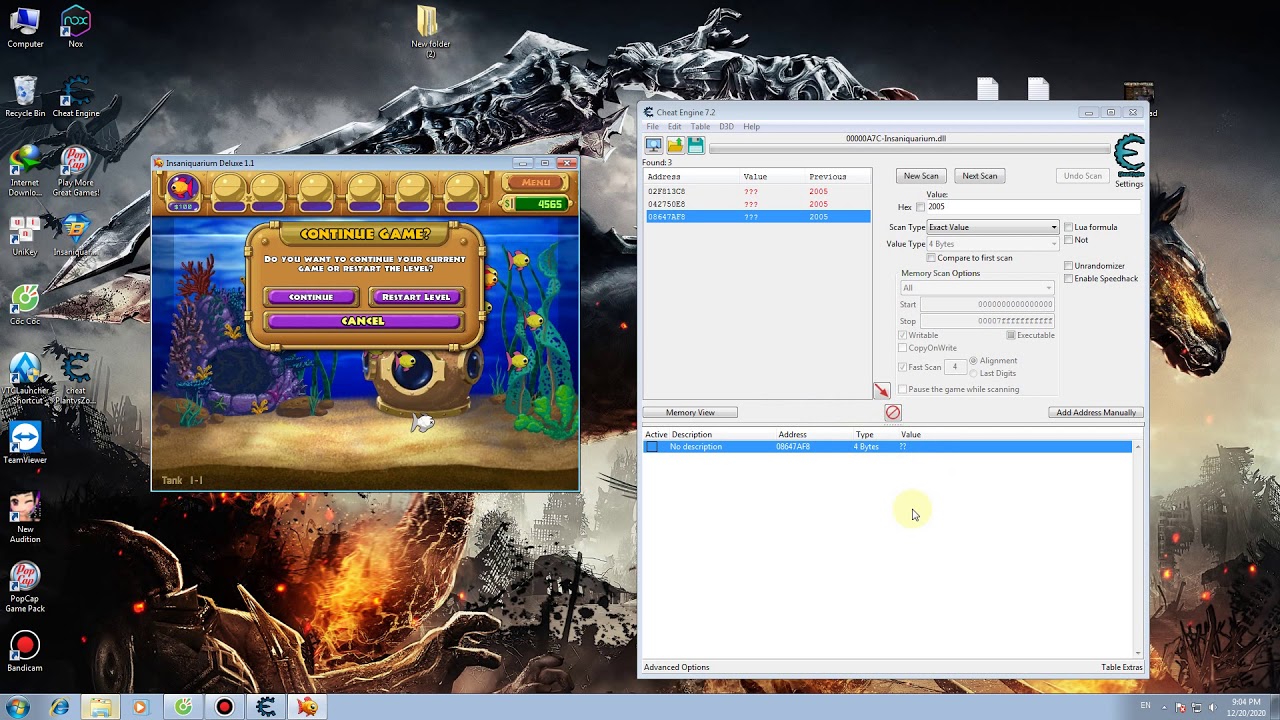Open Memory View

point(690,412)
